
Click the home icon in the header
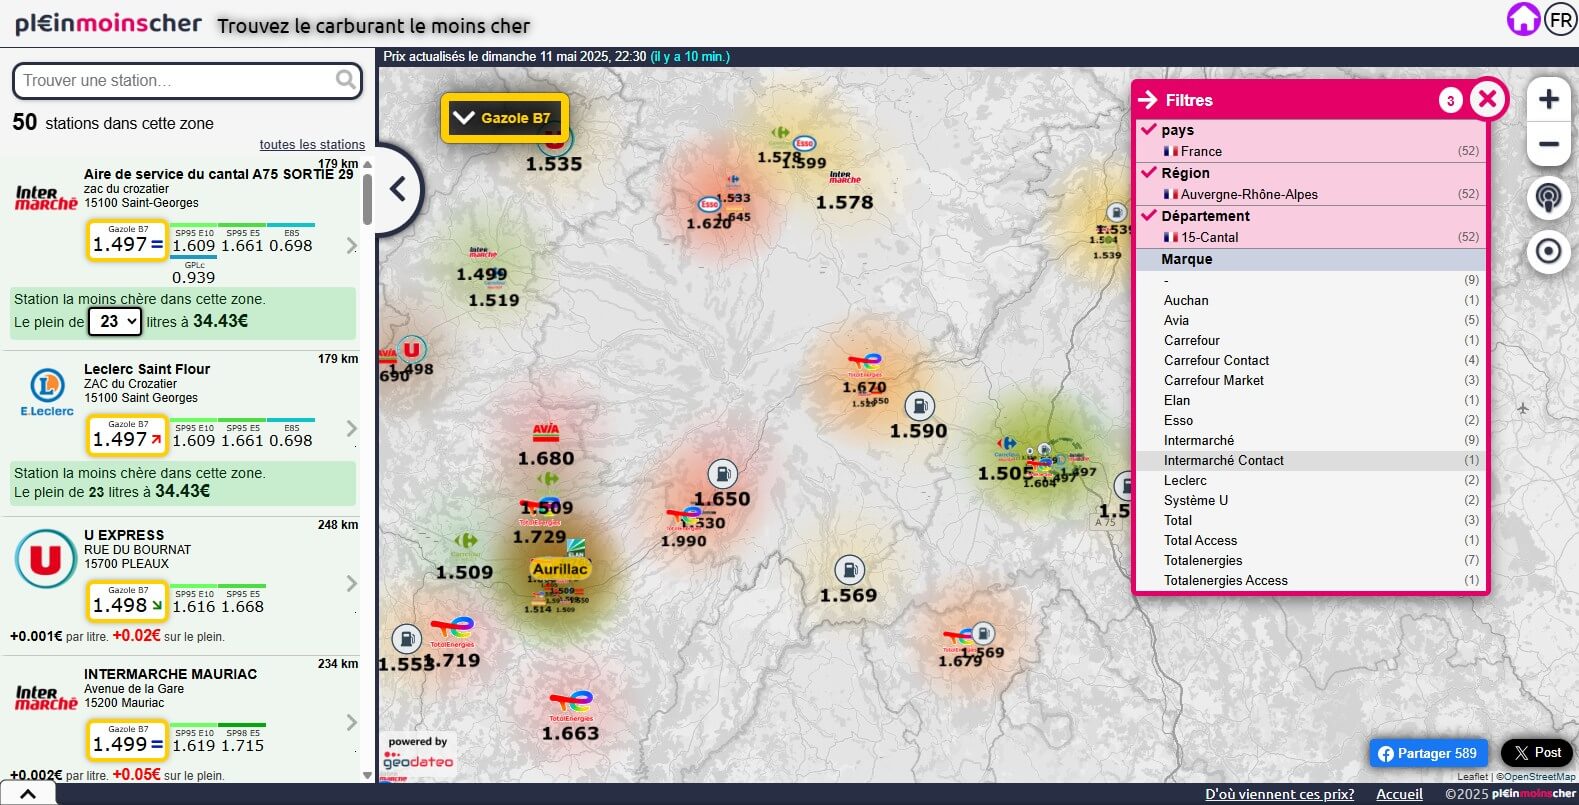point(1523,19)
